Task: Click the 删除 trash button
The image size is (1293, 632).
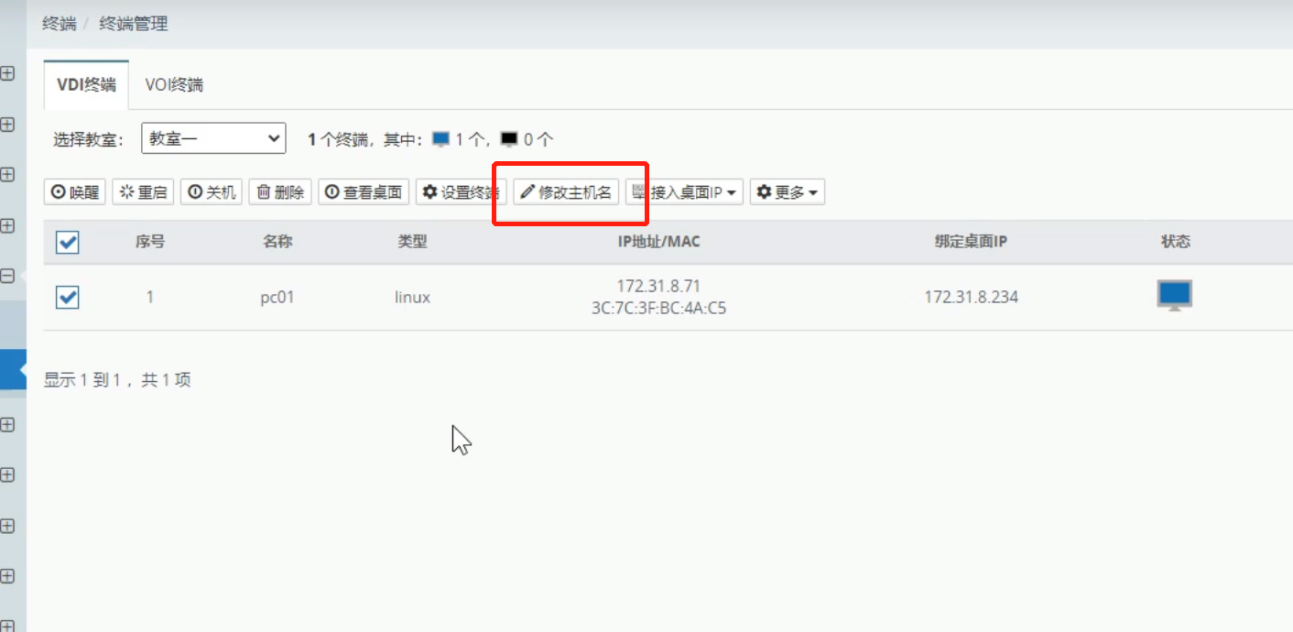Action: (x=280, y=192)
